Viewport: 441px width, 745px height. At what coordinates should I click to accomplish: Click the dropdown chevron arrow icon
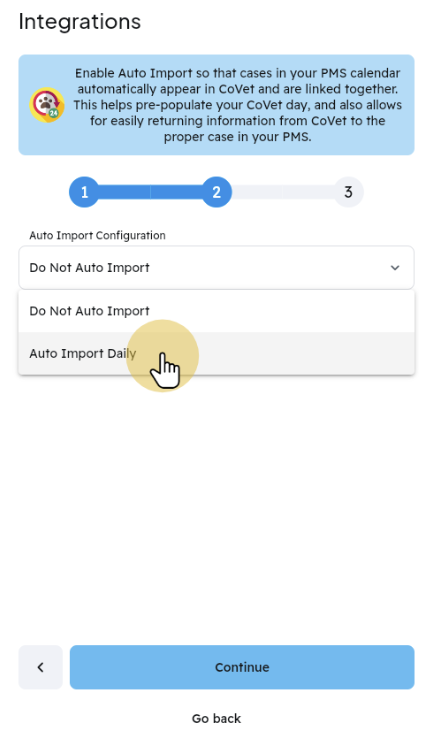[395, 268]
